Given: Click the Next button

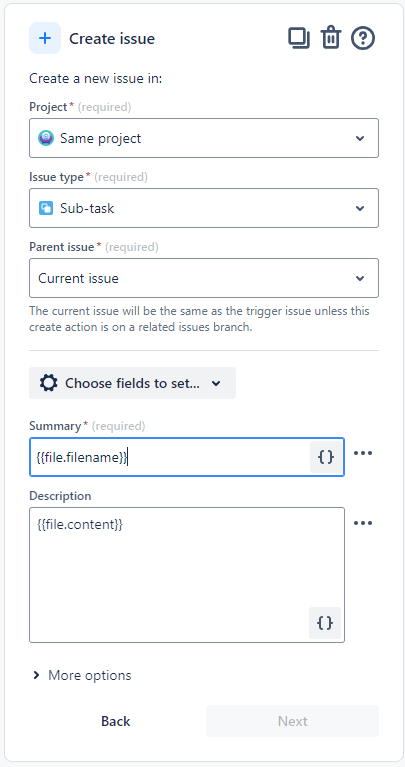Looking at the screenshot, I should (x=292, y=721).
